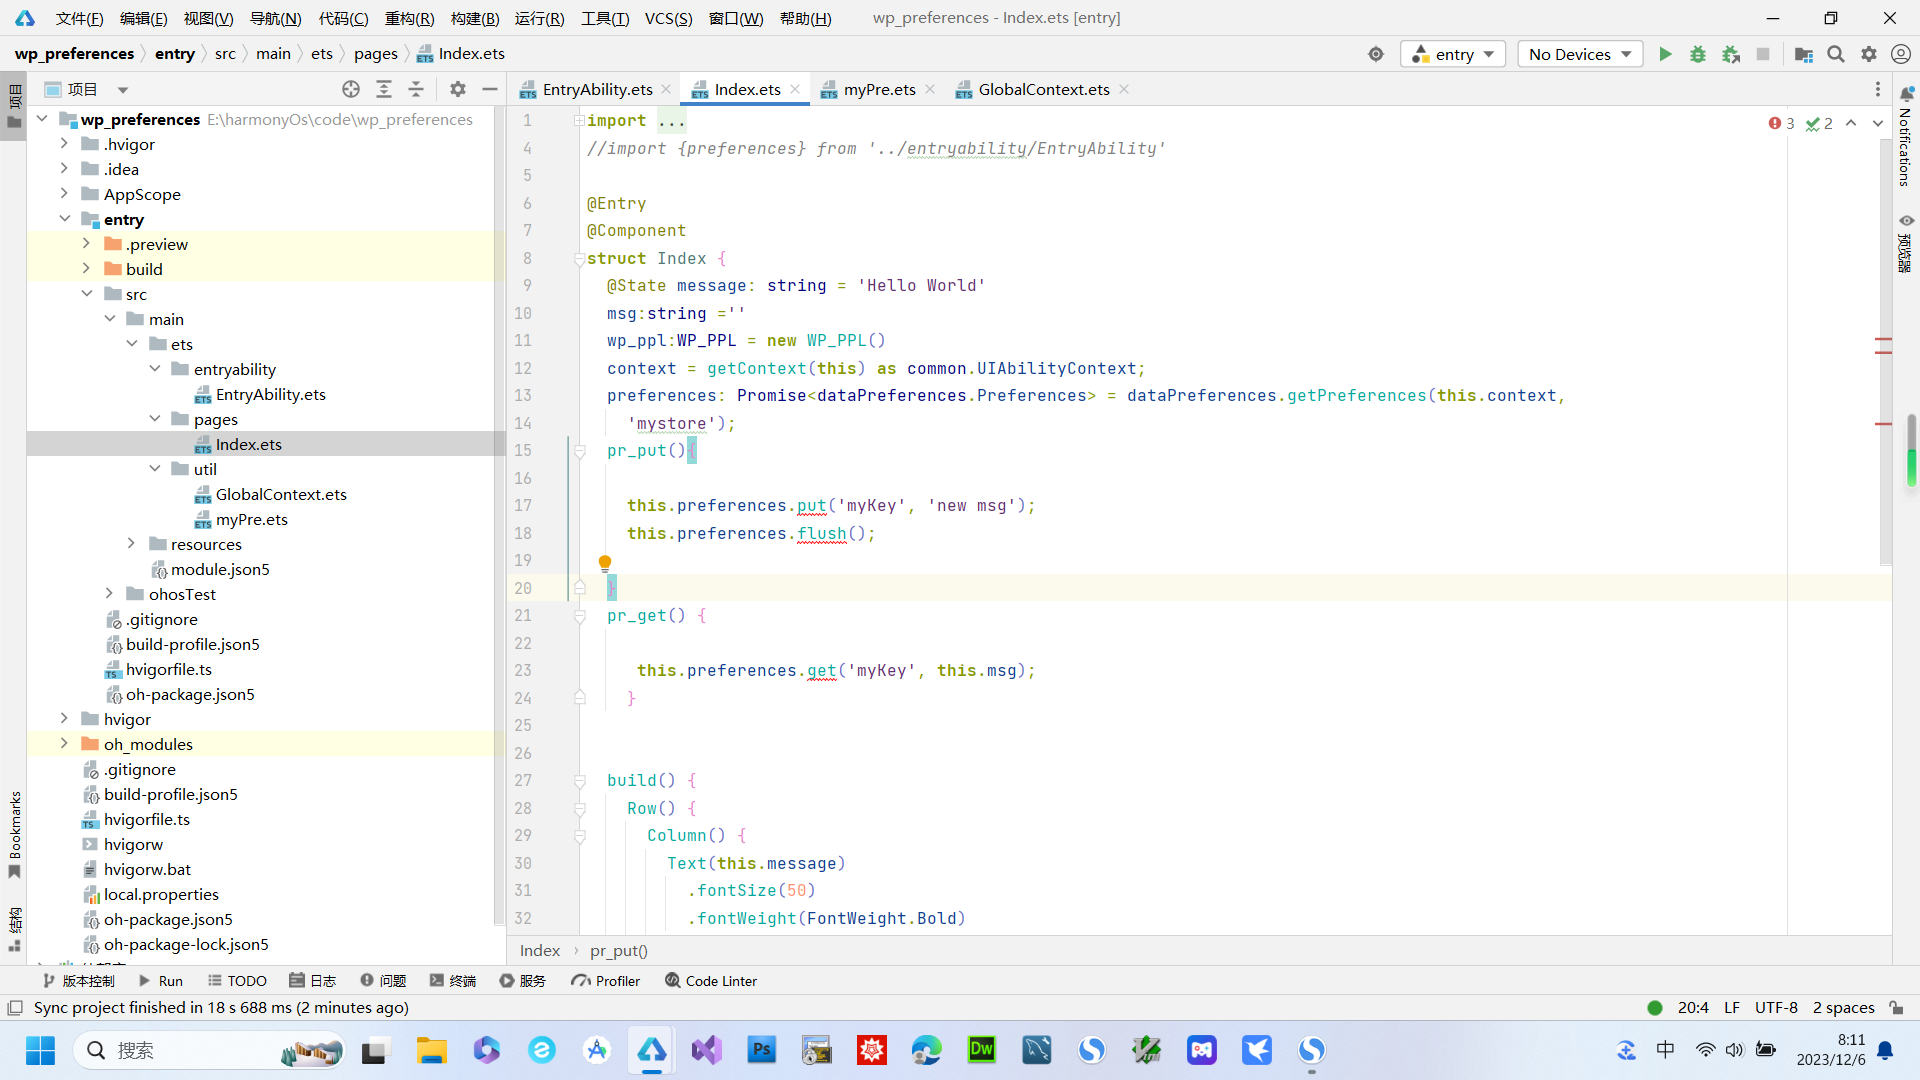Screen dimensions: 1920x1080
Task: Close the myPre.ets tab
Action: [930, 89]
